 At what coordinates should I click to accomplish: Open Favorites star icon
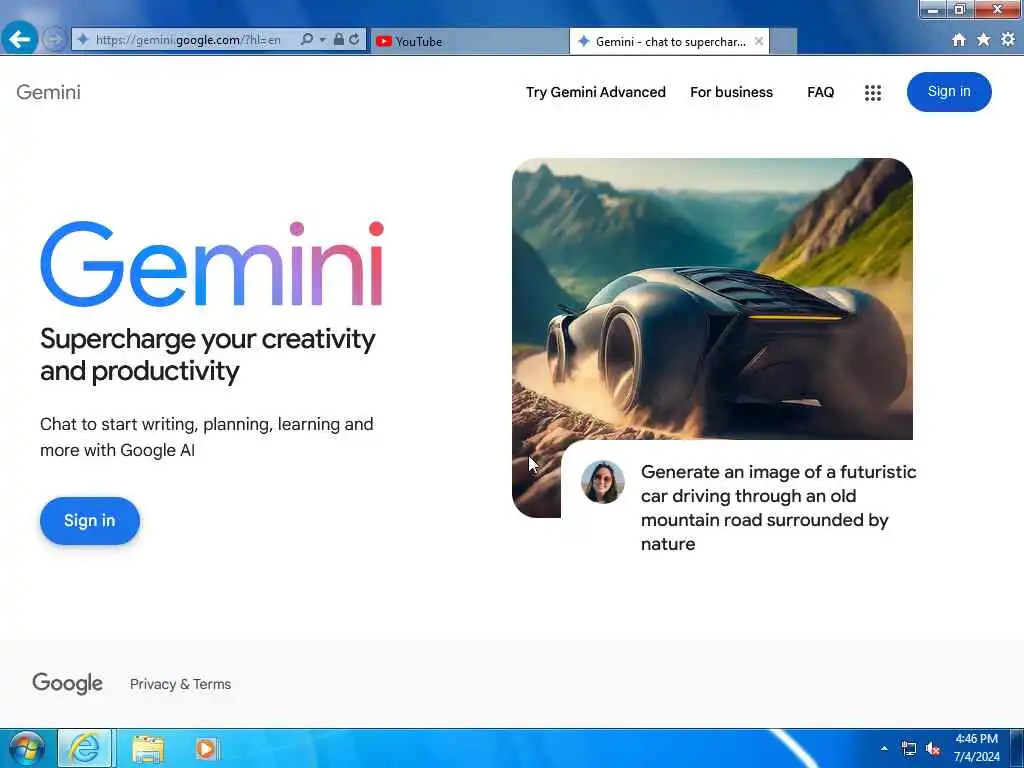pyautogui.click(x=984, y=40)
